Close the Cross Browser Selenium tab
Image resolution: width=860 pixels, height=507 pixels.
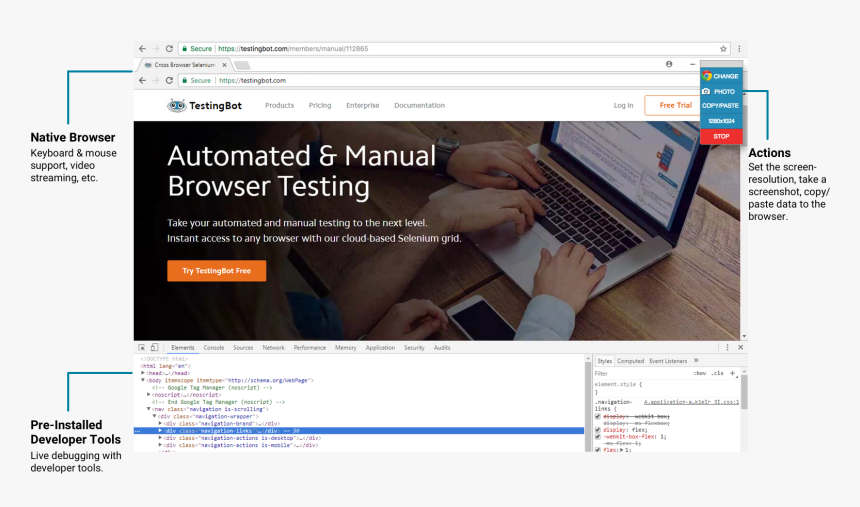tap(224, 65)
